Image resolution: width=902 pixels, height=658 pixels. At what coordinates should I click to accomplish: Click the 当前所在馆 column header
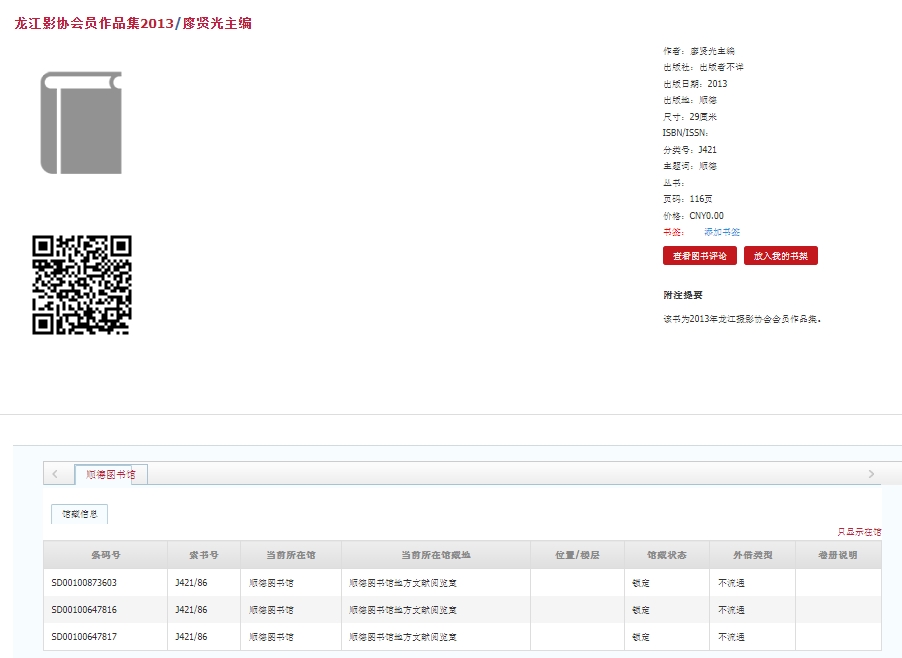[291, 555]
